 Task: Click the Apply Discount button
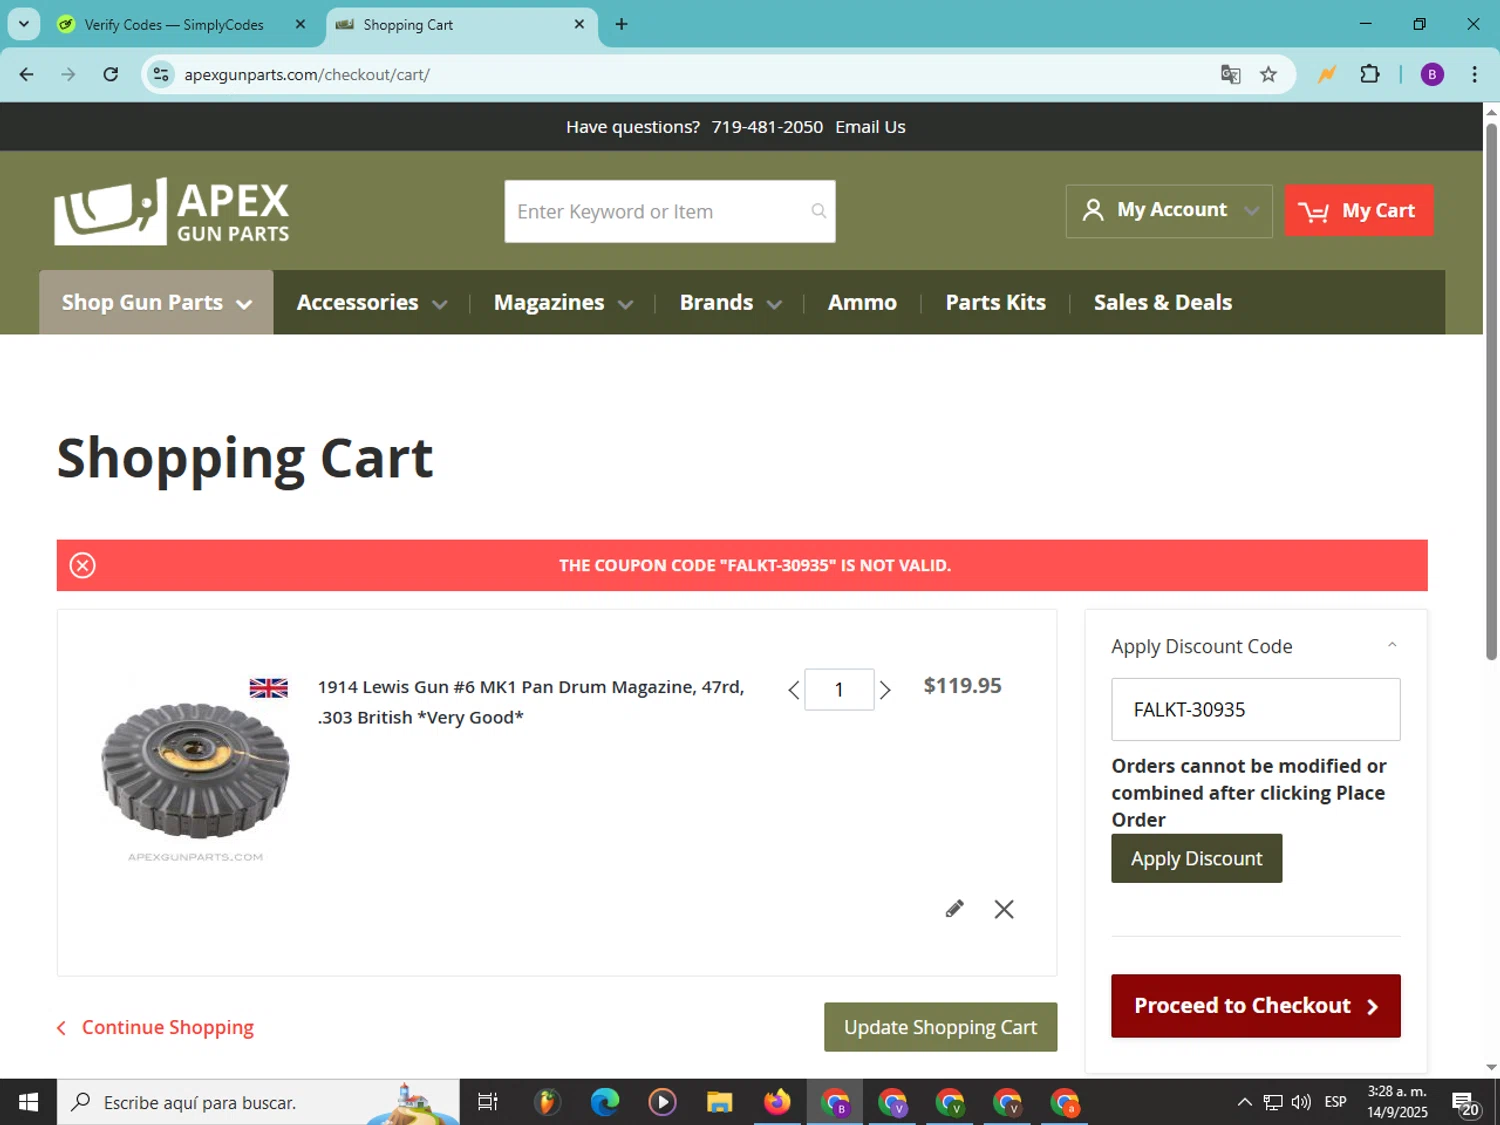(1197, 858)
